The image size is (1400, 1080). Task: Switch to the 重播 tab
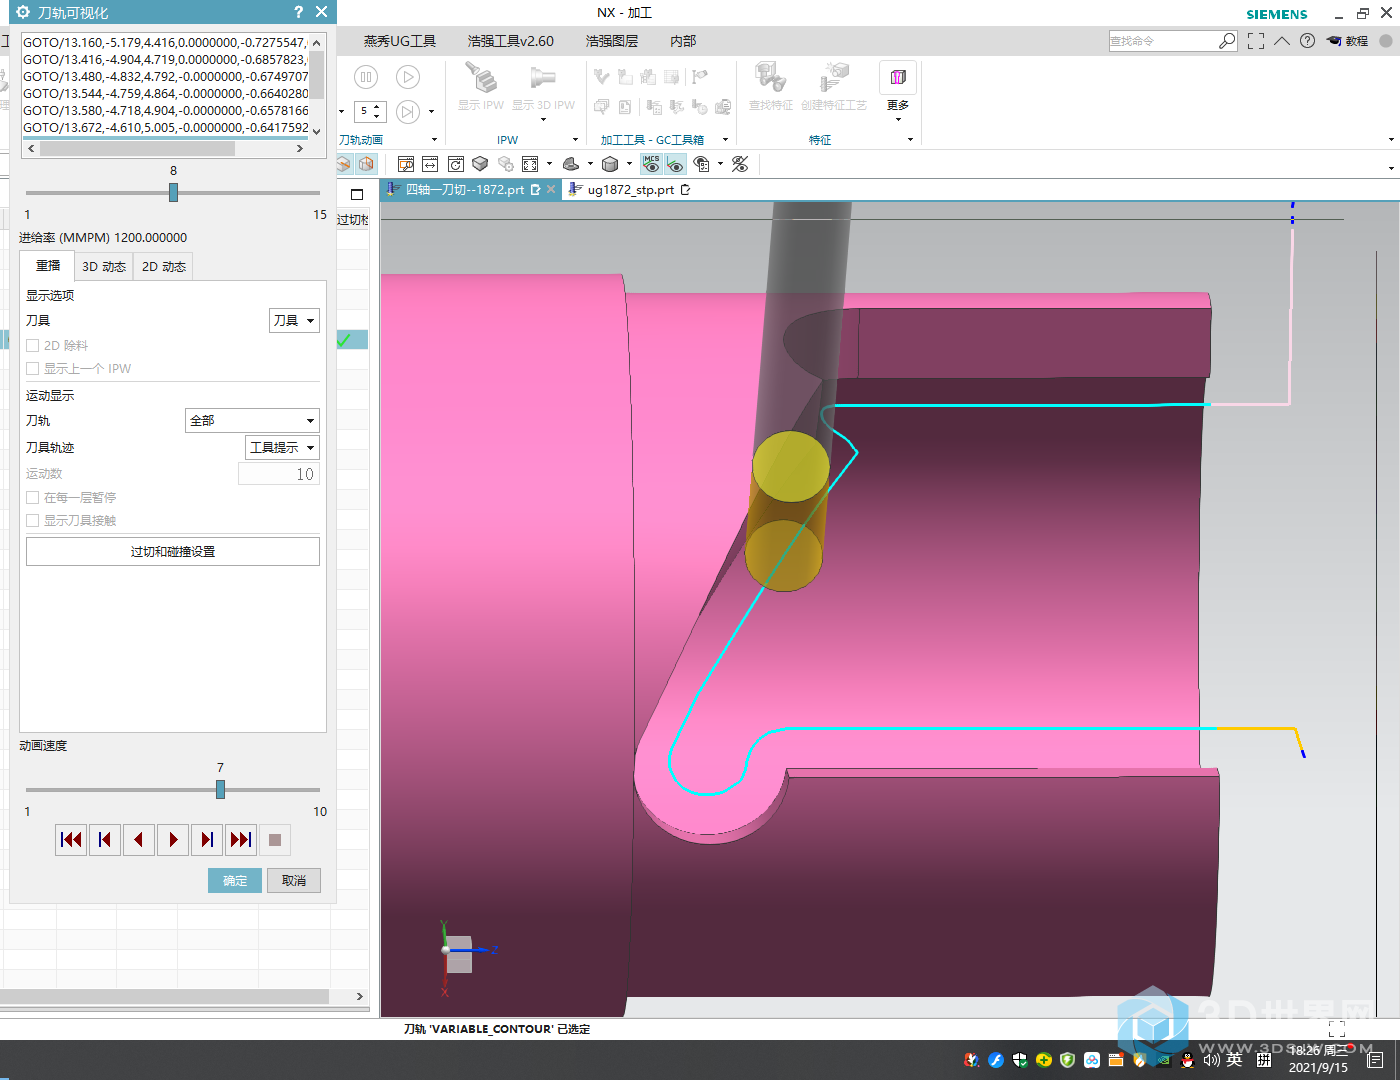point(48,266)
